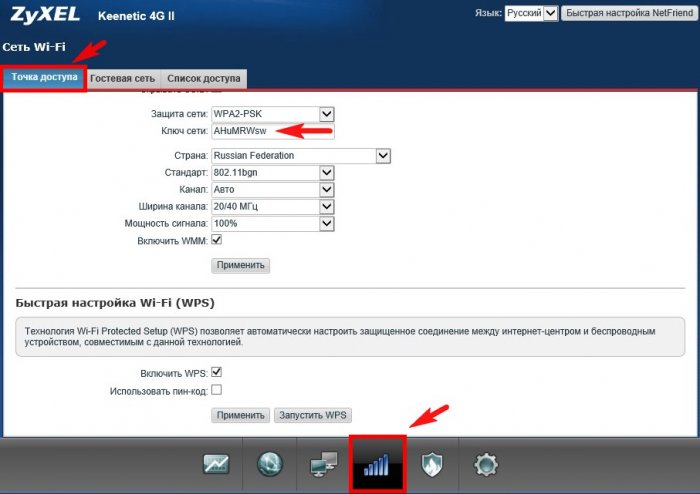The image size is (700, 494).
Task: Open the Защита сети WPA2-PSK dropdown
Action: pos(272,114)
